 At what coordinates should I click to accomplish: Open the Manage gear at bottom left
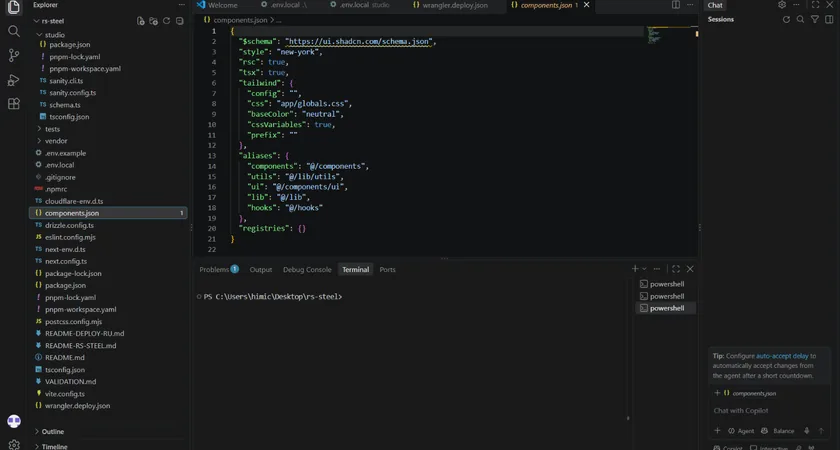click(x=14, y=444)
